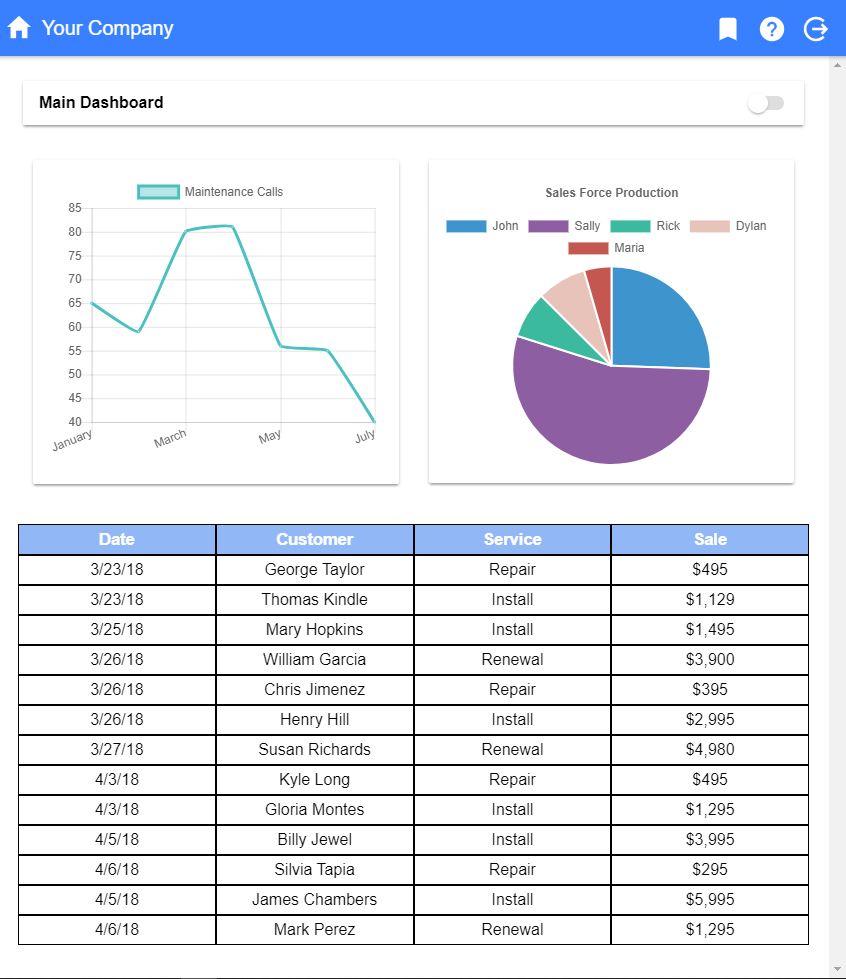The width and height of the screenshot is (846, 979).
Task: Open the bookmark icon in the header
Action: pos(728,28)
